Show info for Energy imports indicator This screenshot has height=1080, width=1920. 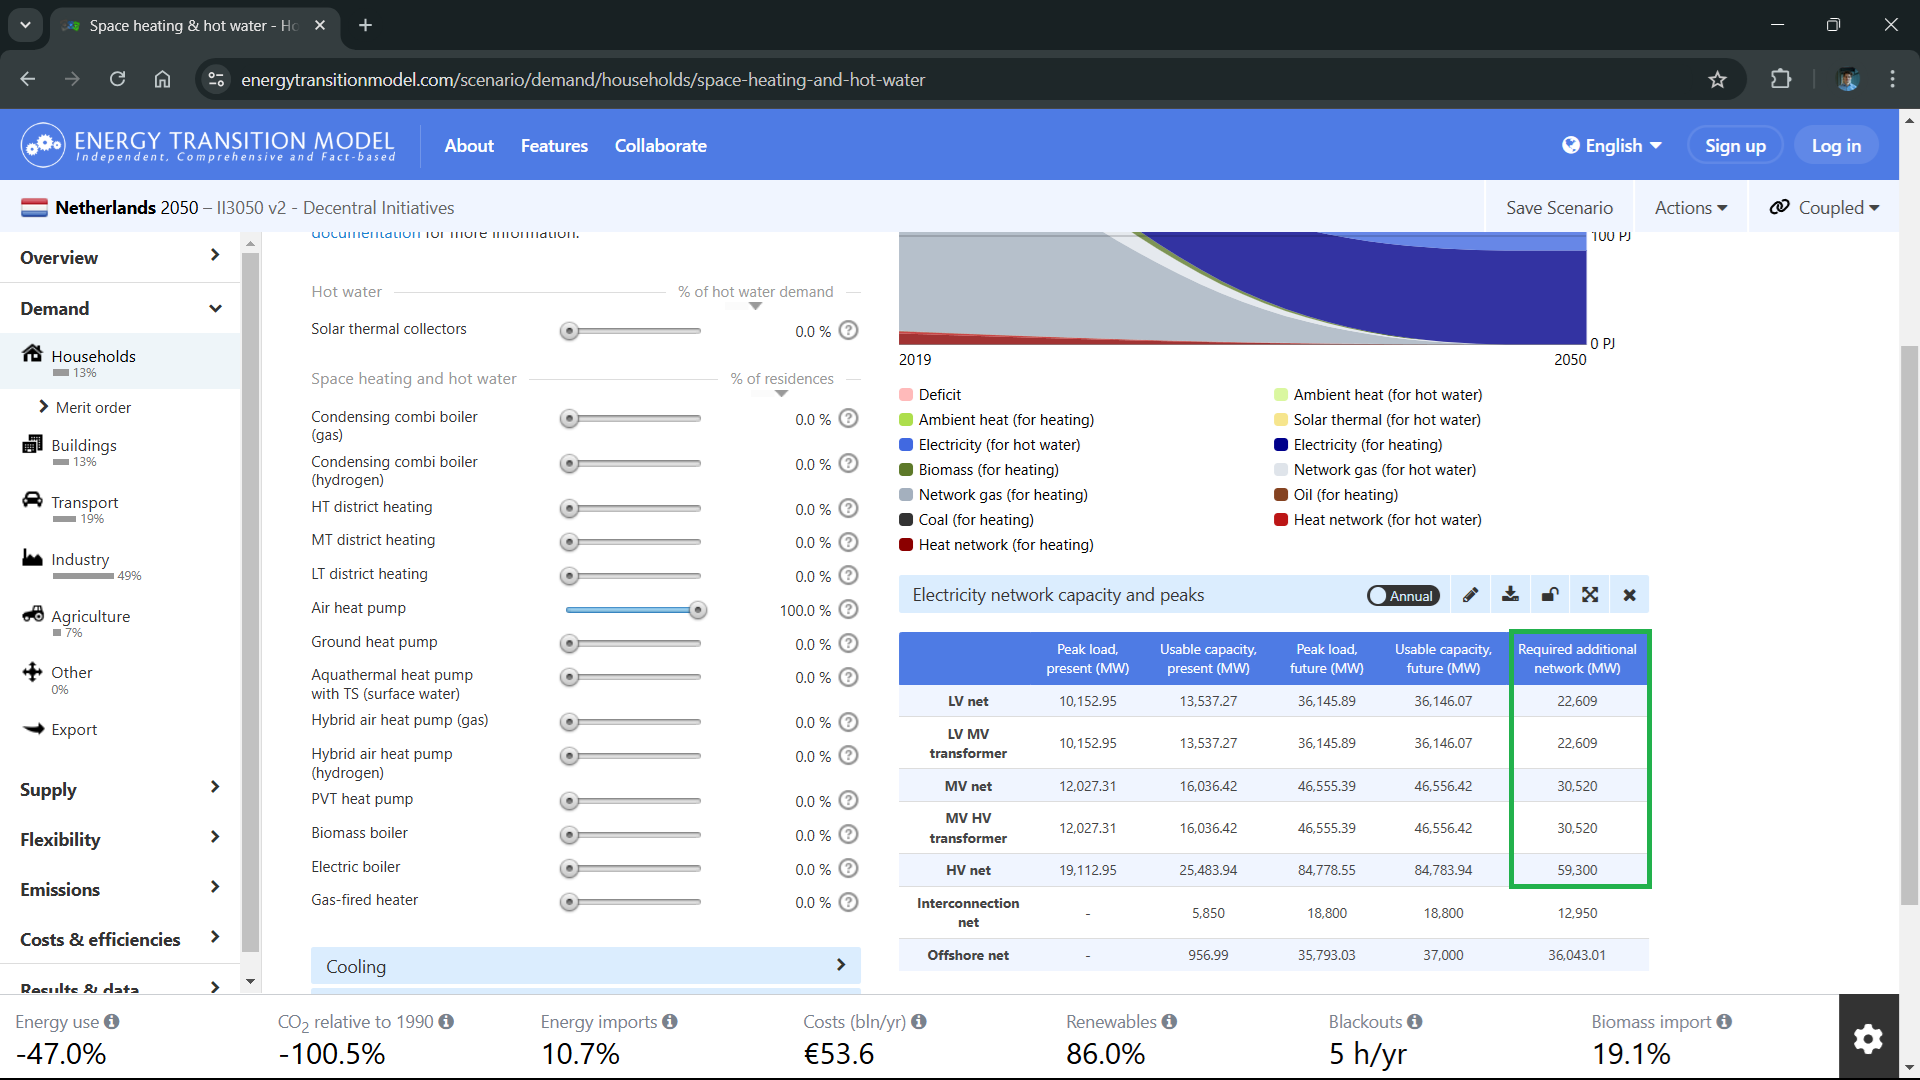click(670, 1021)
